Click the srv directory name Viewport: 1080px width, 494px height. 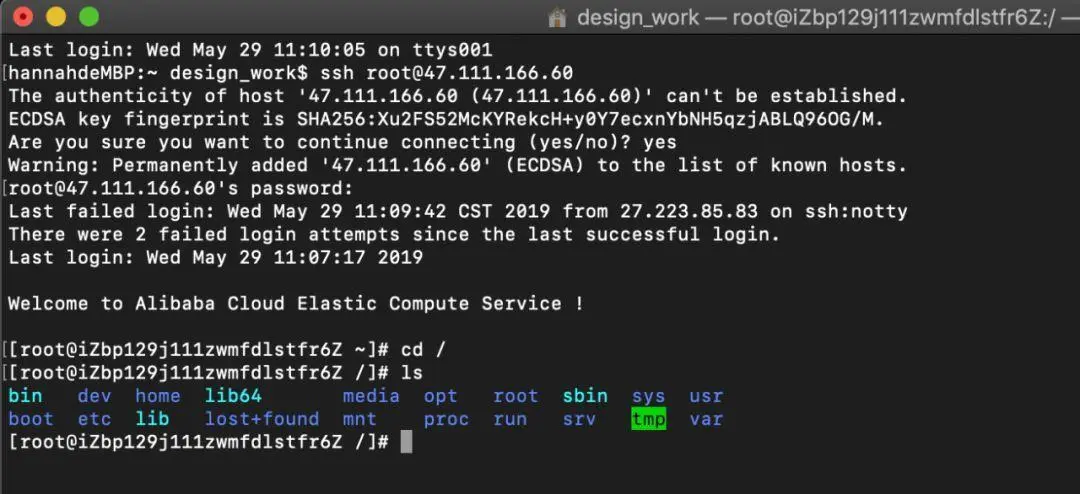point(579,419)
